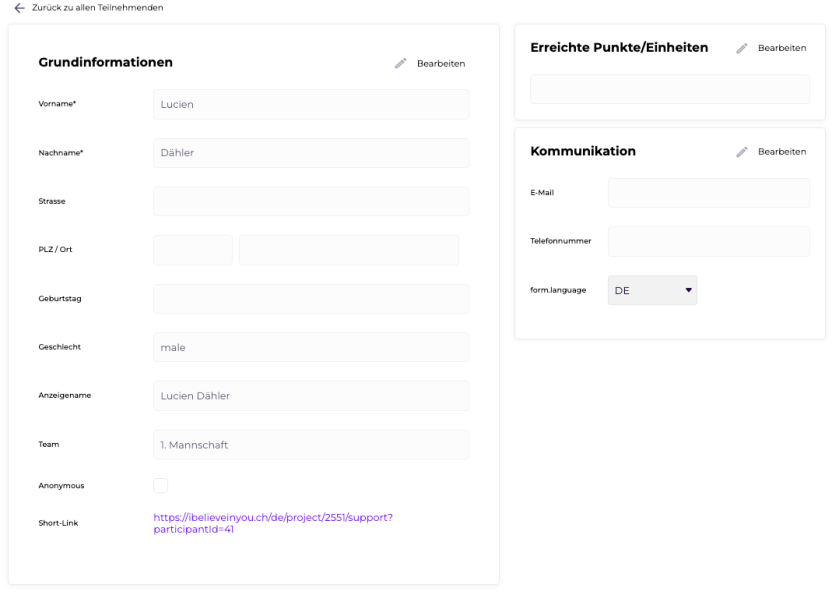Click Bearbeiten for Erreichte Punkte/Einheiten
The height and width of the screenshot is (592, 838).
(782, 48)
